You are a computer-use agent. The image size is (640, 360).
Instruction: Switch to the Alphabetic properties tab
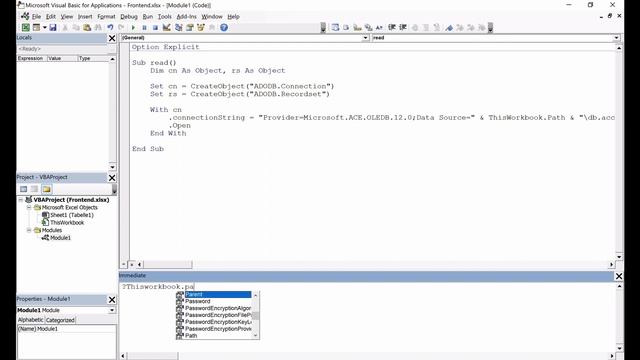pyautogui.click(x=31, y=320)
